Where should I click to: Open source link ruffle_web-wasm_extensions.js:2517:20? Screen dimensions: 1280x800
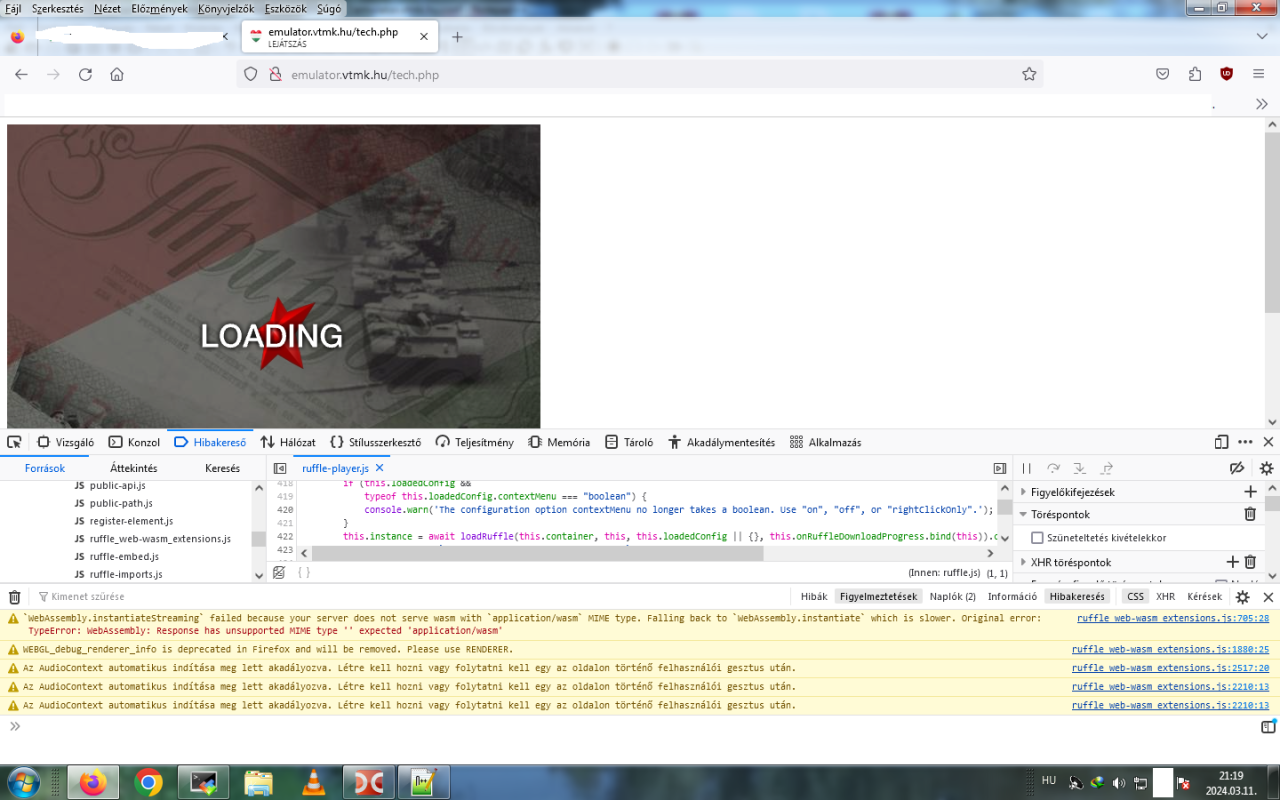pos(1171,668)
